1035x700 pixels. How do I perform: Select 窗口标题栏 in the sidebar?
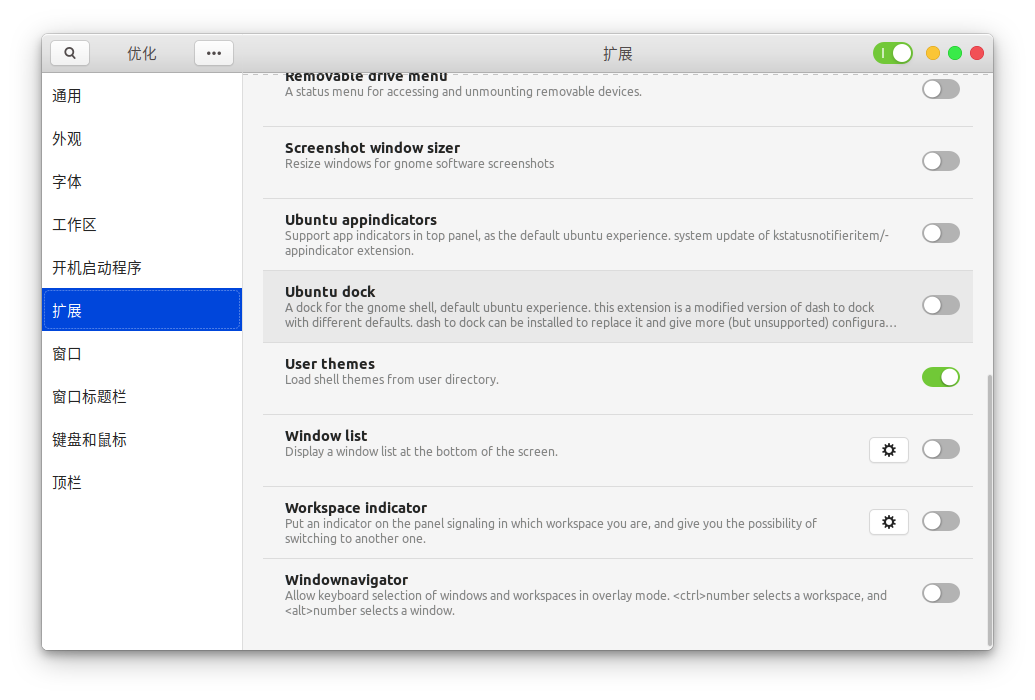142,397
